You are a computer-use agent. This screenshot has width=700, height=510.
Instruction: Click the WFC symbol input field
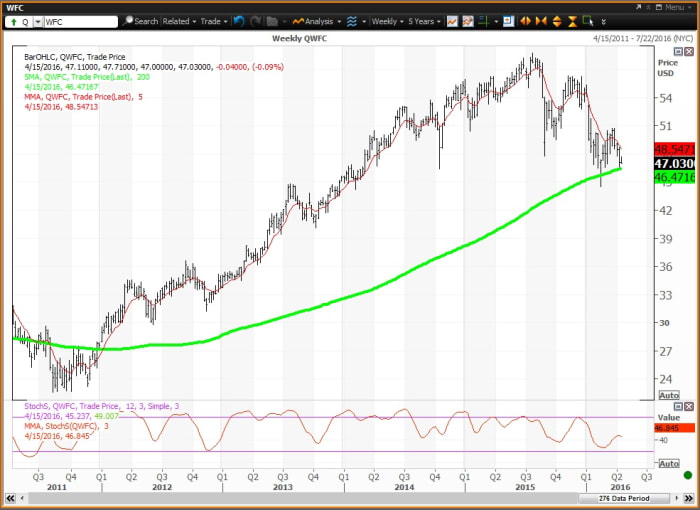tap(80, 20)
